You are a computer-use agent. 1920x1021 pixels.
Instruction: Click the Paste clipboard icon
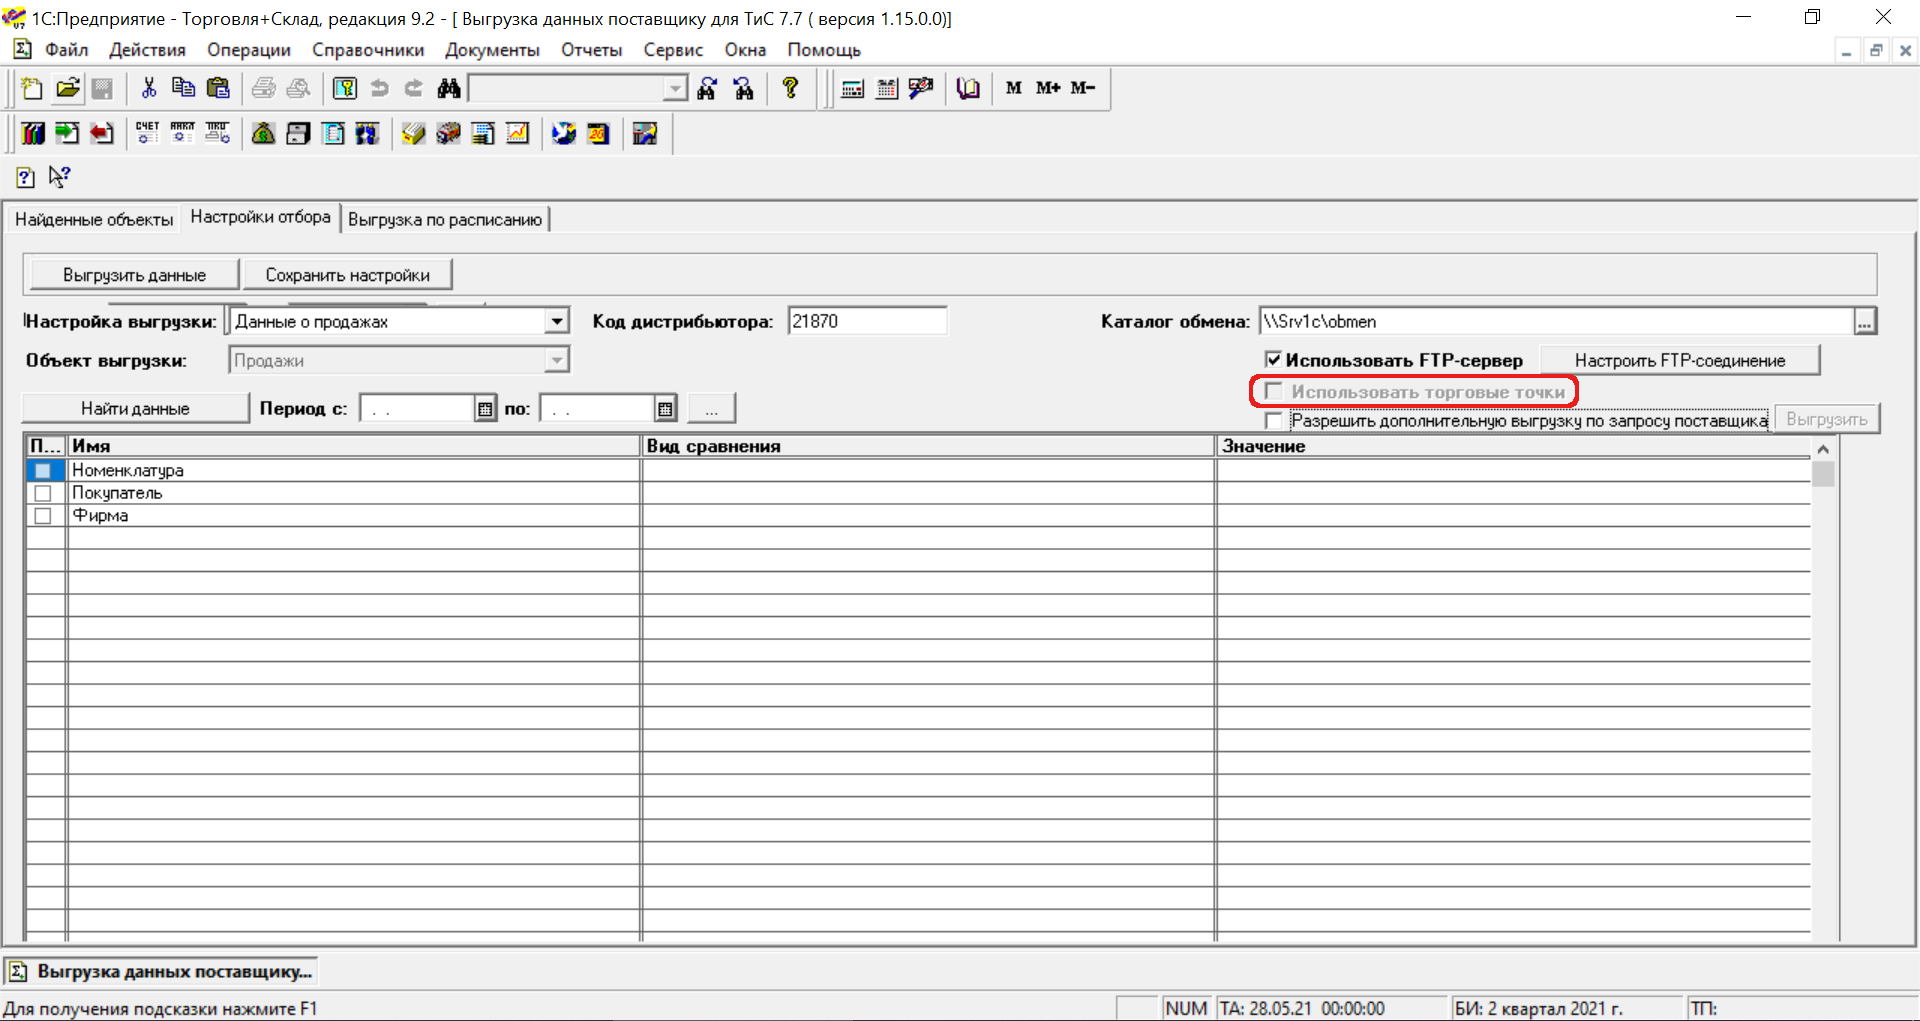click(218, 88)
